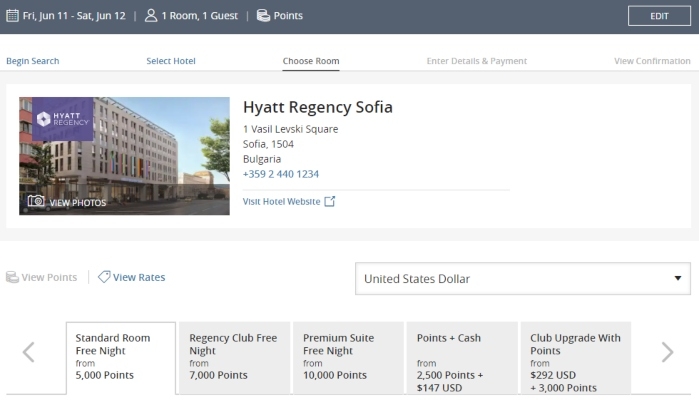699x400 pixels.
Task: Open Visit Hotel Website link
Action: pyautogui.click(x=281, y=202)
